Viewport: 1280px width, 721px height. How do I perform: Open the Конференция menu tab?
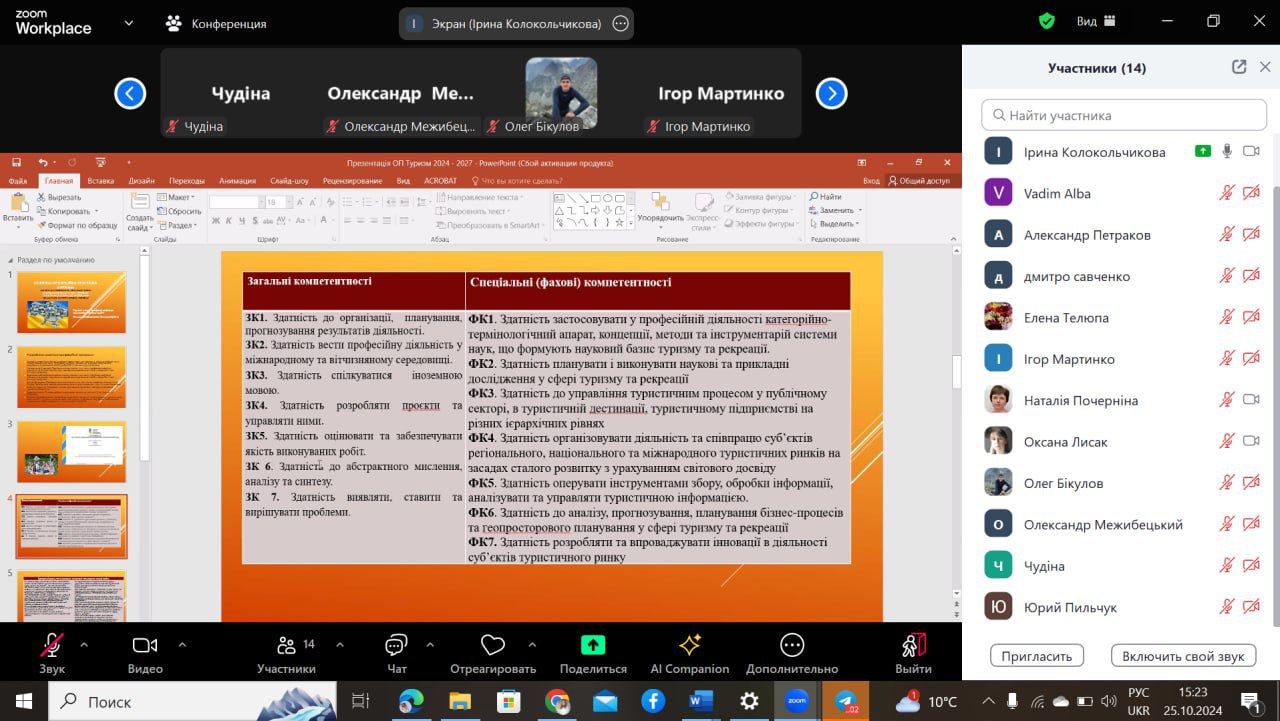point(216,23)
